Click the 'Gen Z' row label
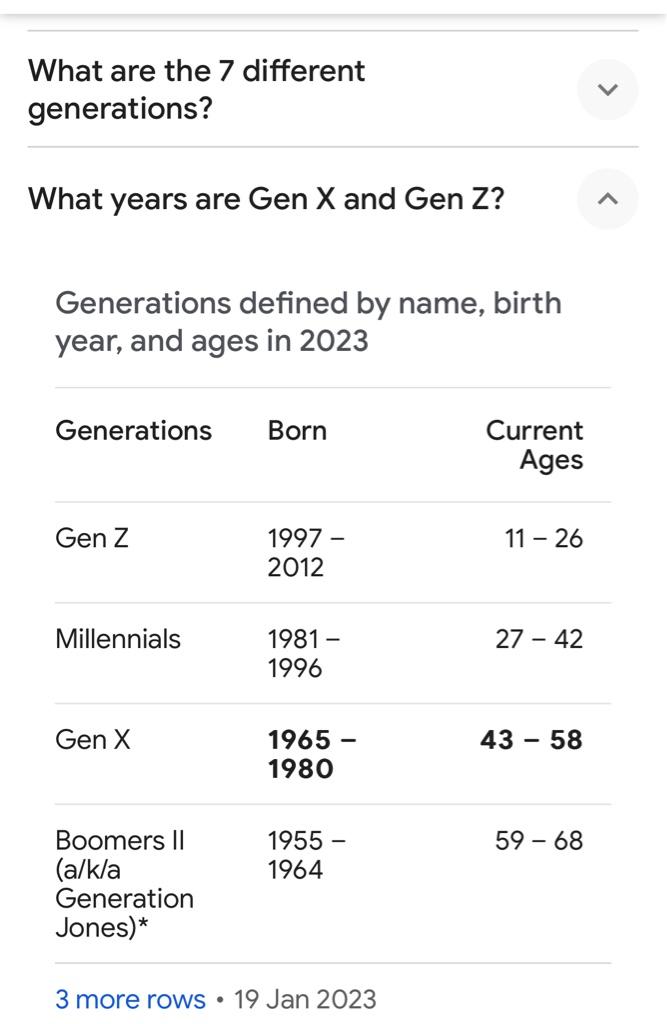The image size is (667, 1024). [x=92, y=538]
